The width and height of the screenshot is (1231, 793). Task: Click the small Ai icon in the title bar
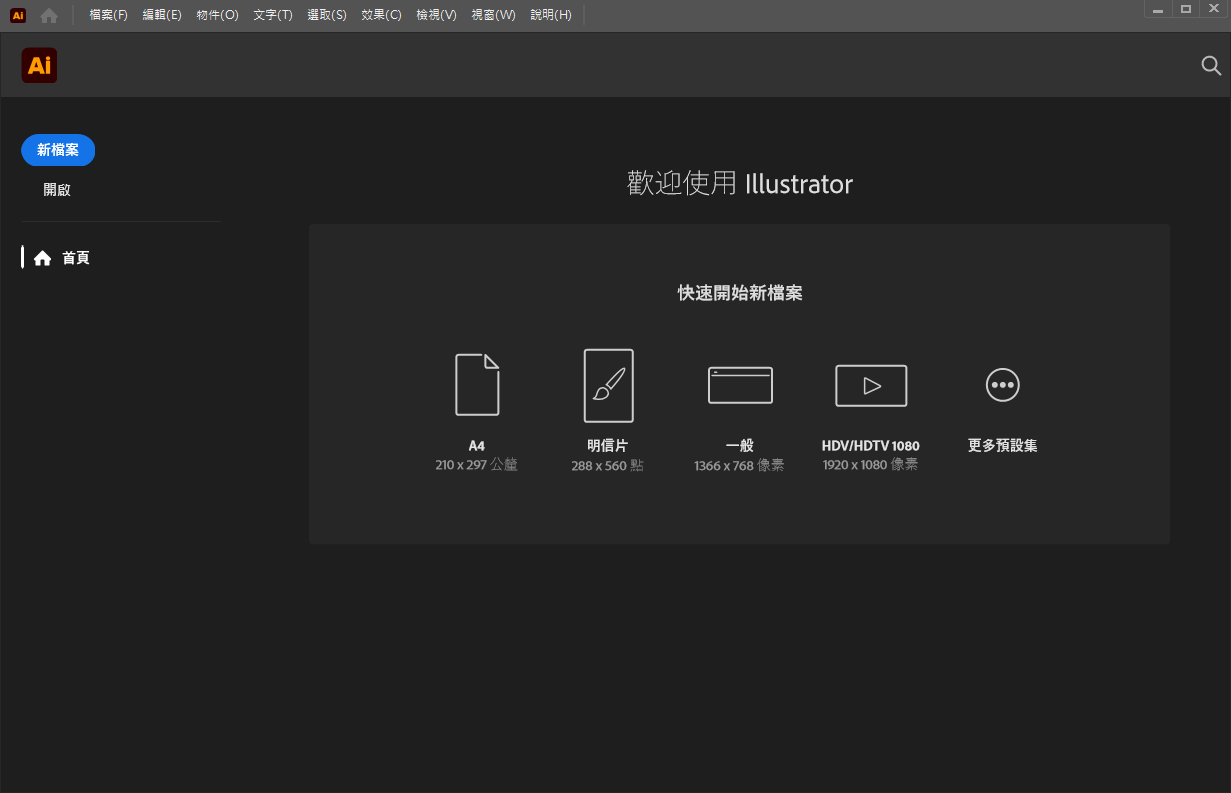pos(18,15)
